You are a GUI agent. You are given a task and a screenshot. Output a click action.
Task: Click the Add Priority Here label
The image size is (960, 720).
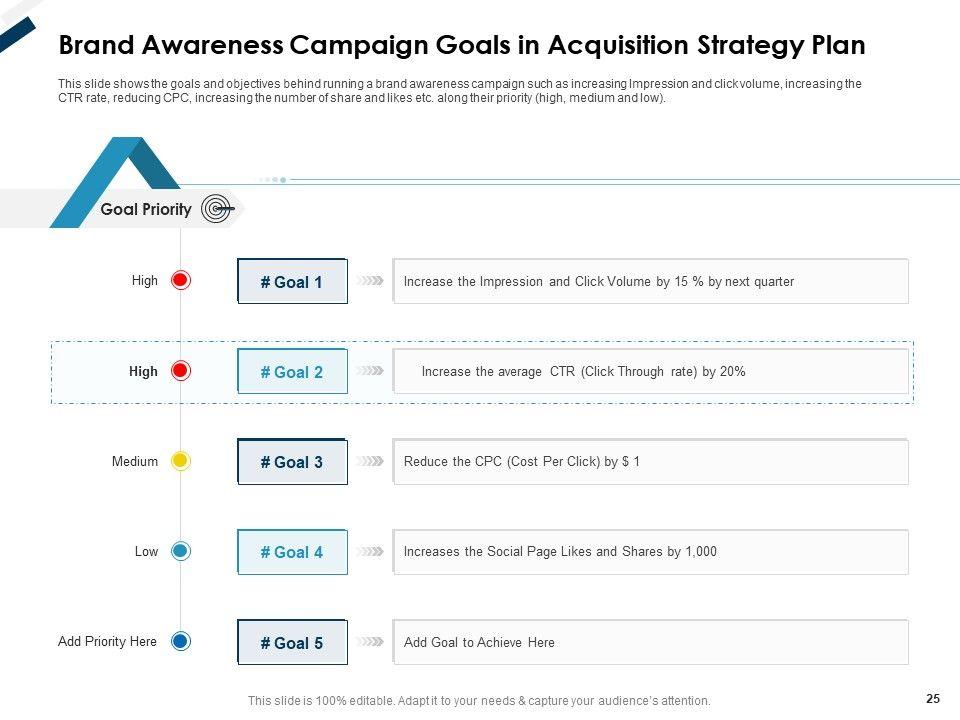coord(107,641)
